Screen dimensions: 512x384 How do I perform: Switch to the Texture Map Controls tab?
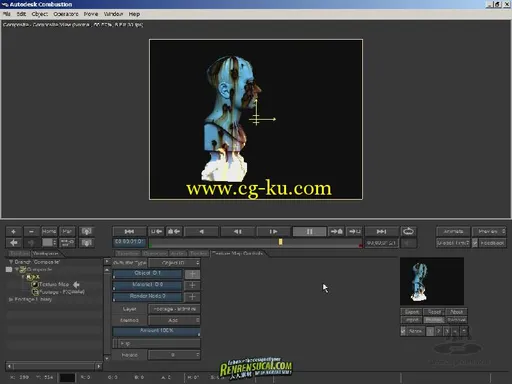pos(238,253)
